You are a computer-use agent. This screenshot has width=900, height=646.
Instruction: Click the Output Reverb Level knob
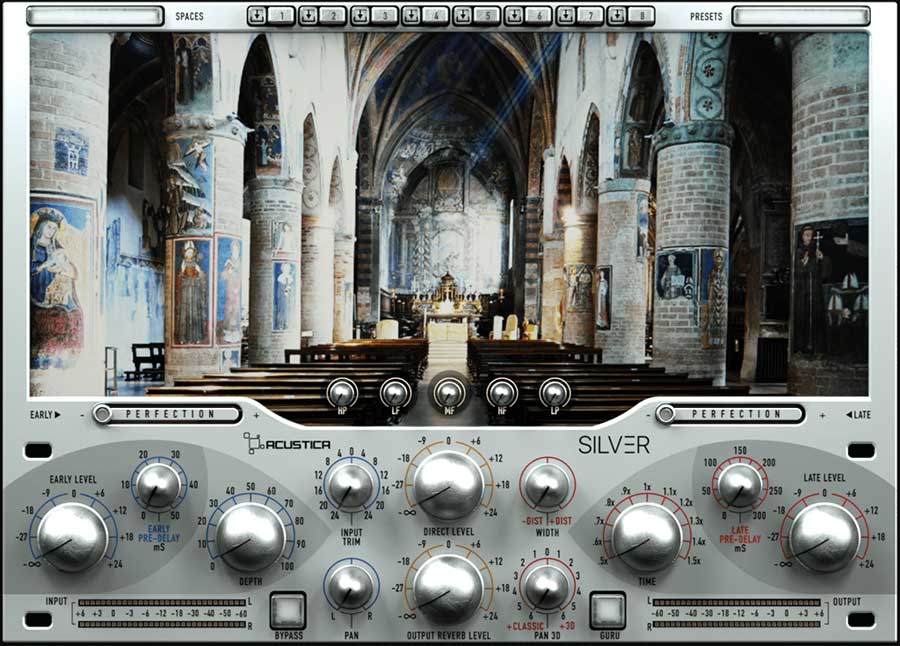coord(448,589)
